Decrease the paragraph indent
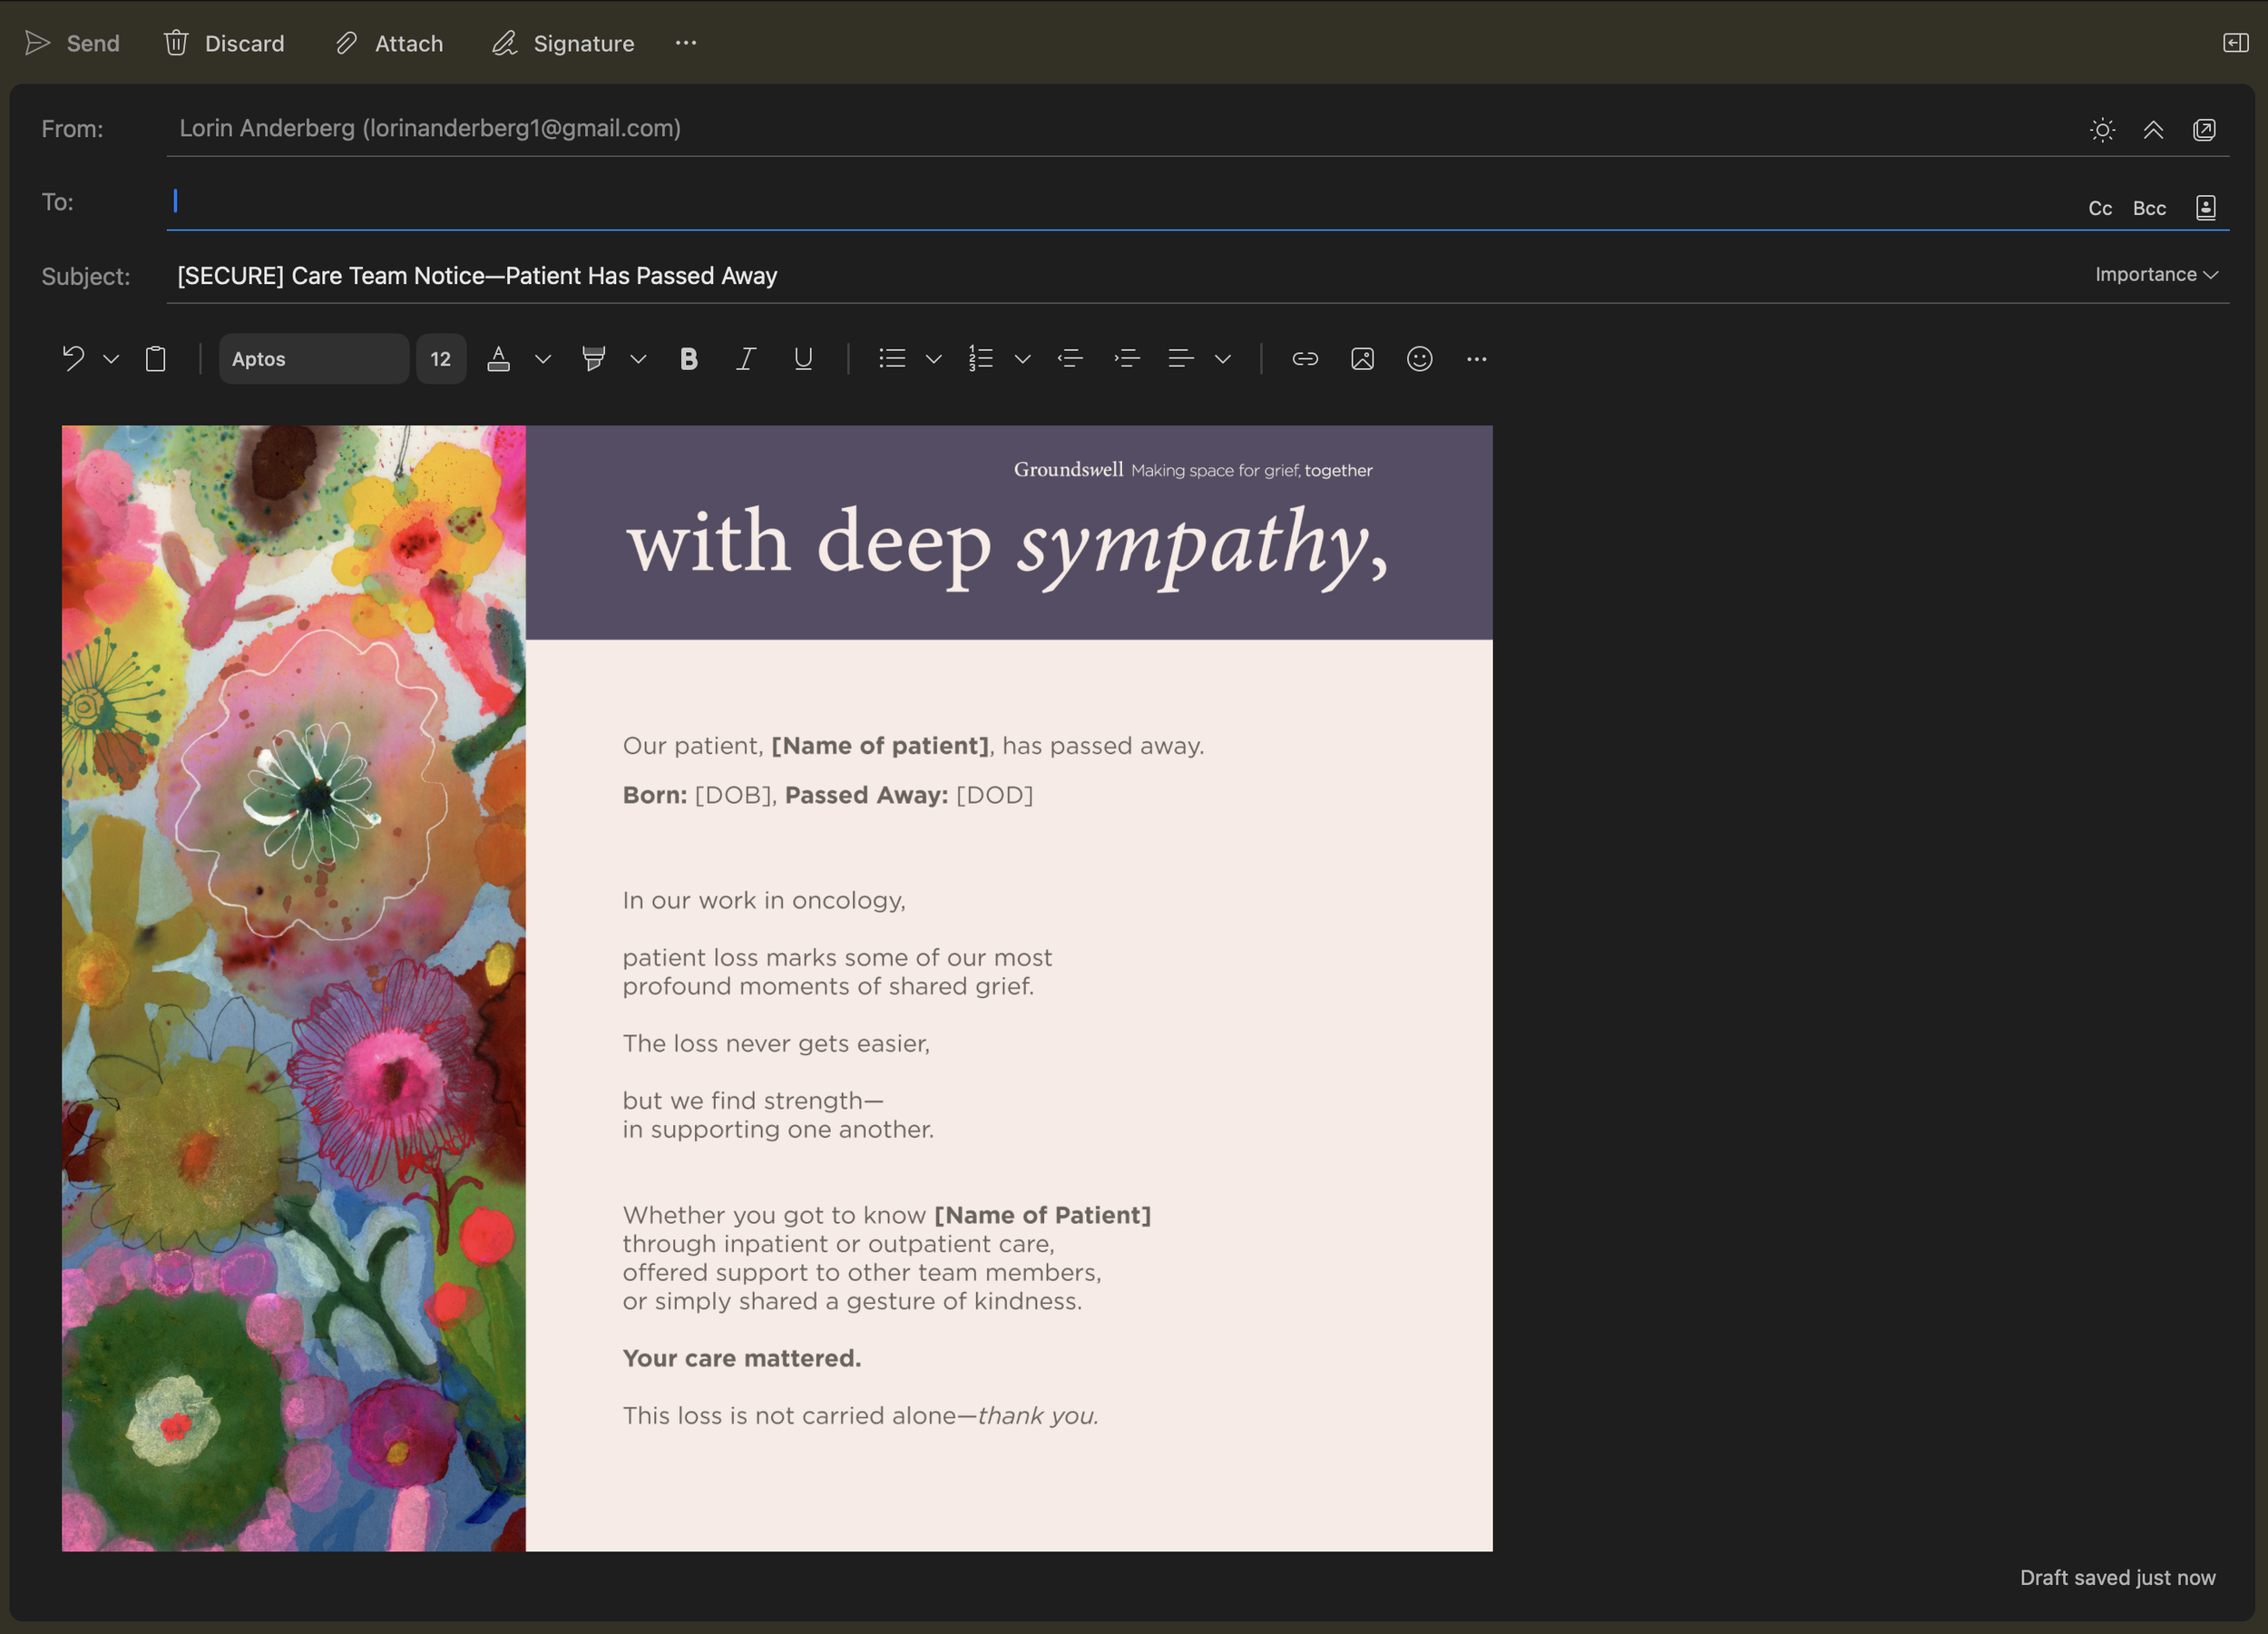 [x=1070, y=358]
